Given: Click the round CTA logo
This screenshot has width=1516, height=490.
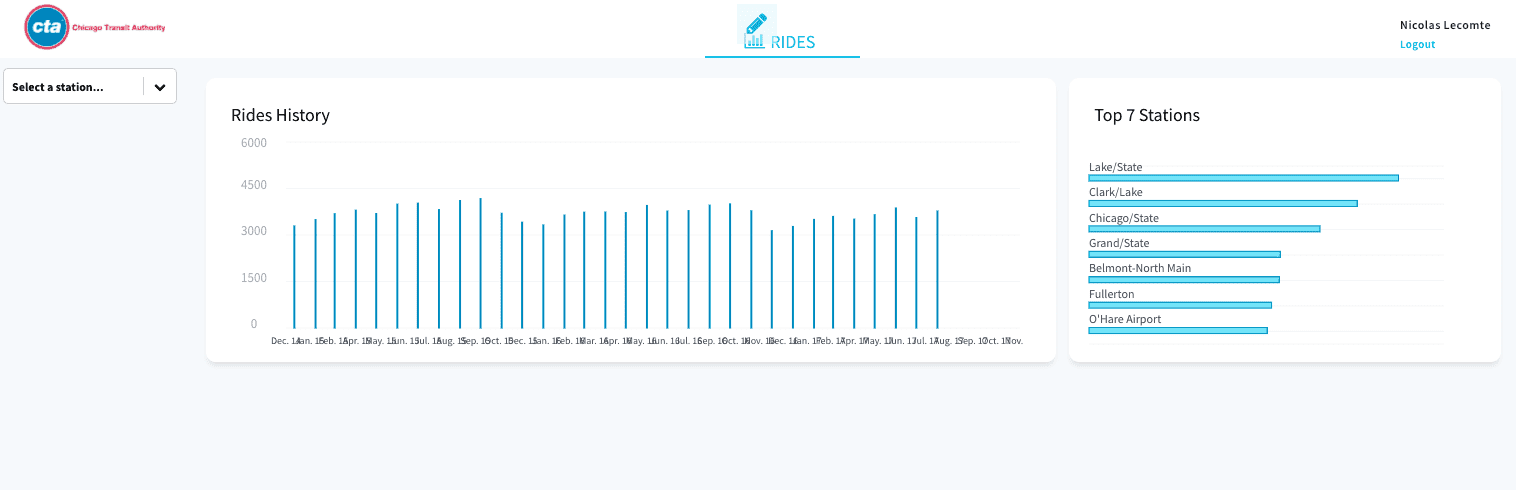Looking at the screenshot, I should tap(47, 28).
